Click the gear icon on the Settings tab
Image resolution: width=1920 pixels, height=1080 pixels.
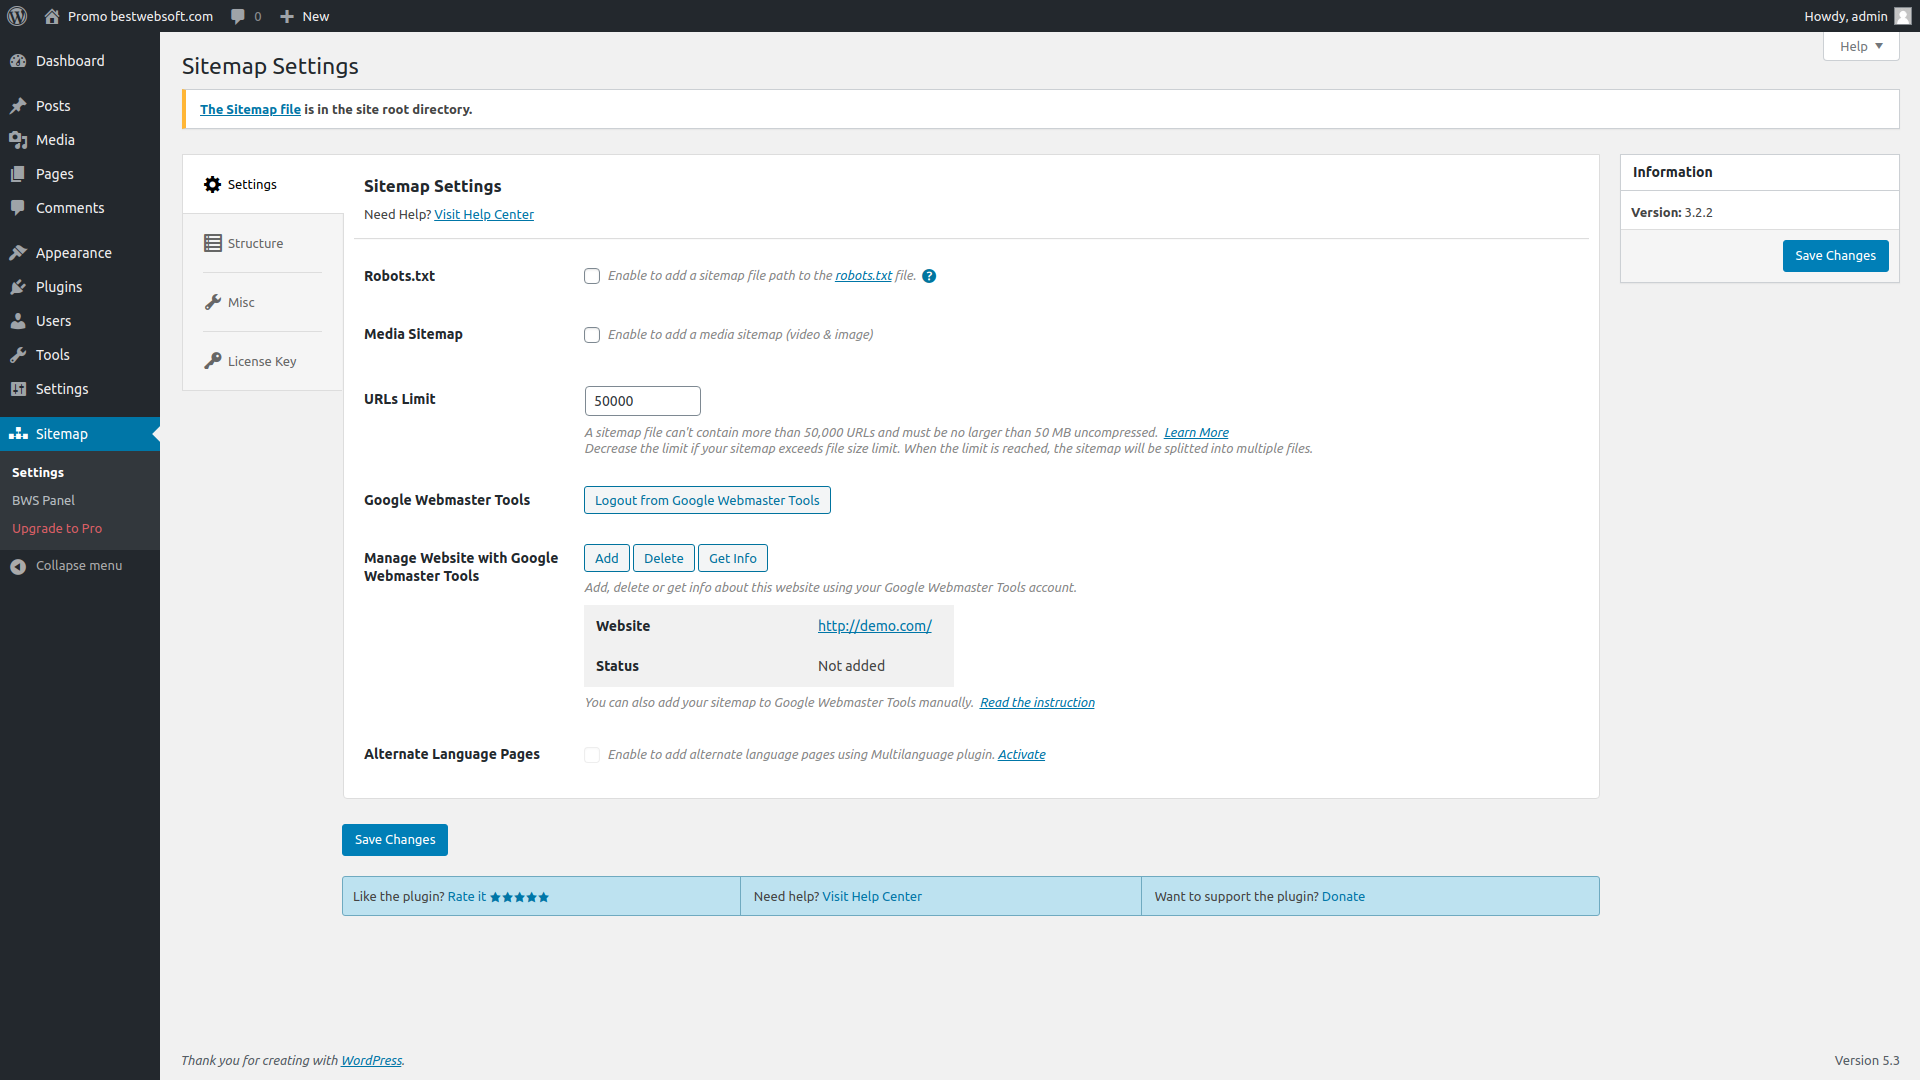click(212, 185)
